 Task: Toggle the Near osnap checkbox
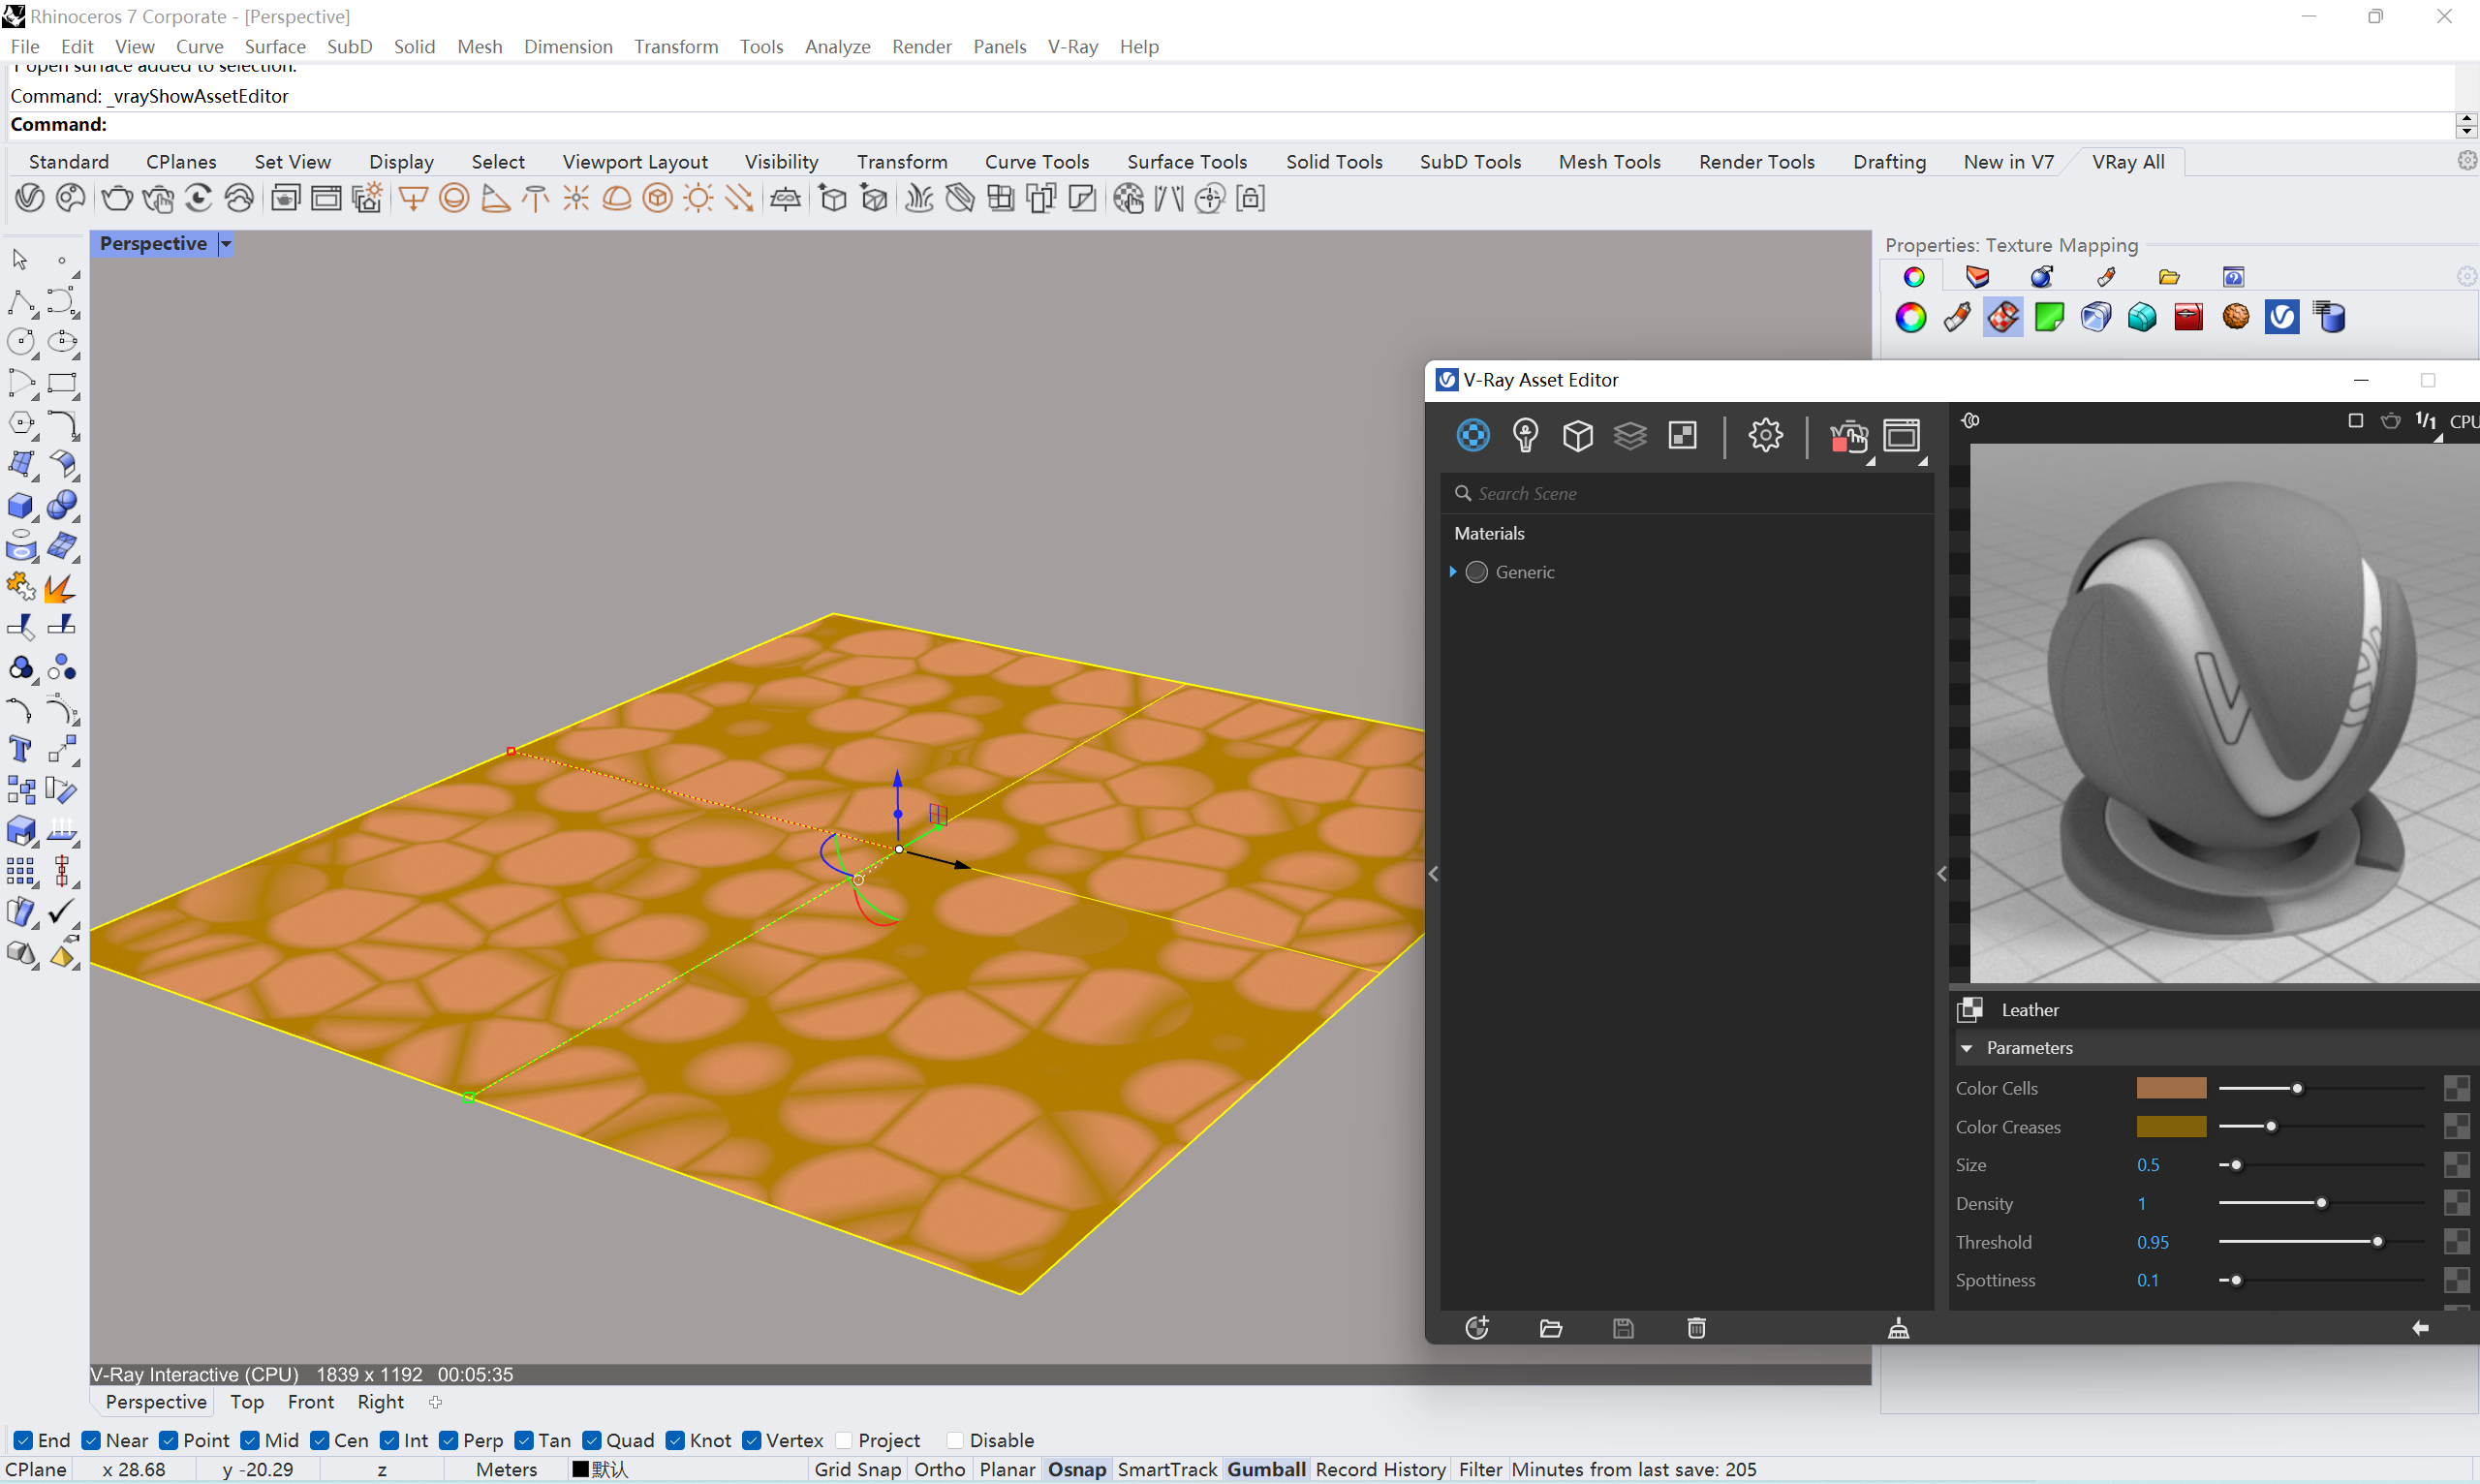point(91,1440)
